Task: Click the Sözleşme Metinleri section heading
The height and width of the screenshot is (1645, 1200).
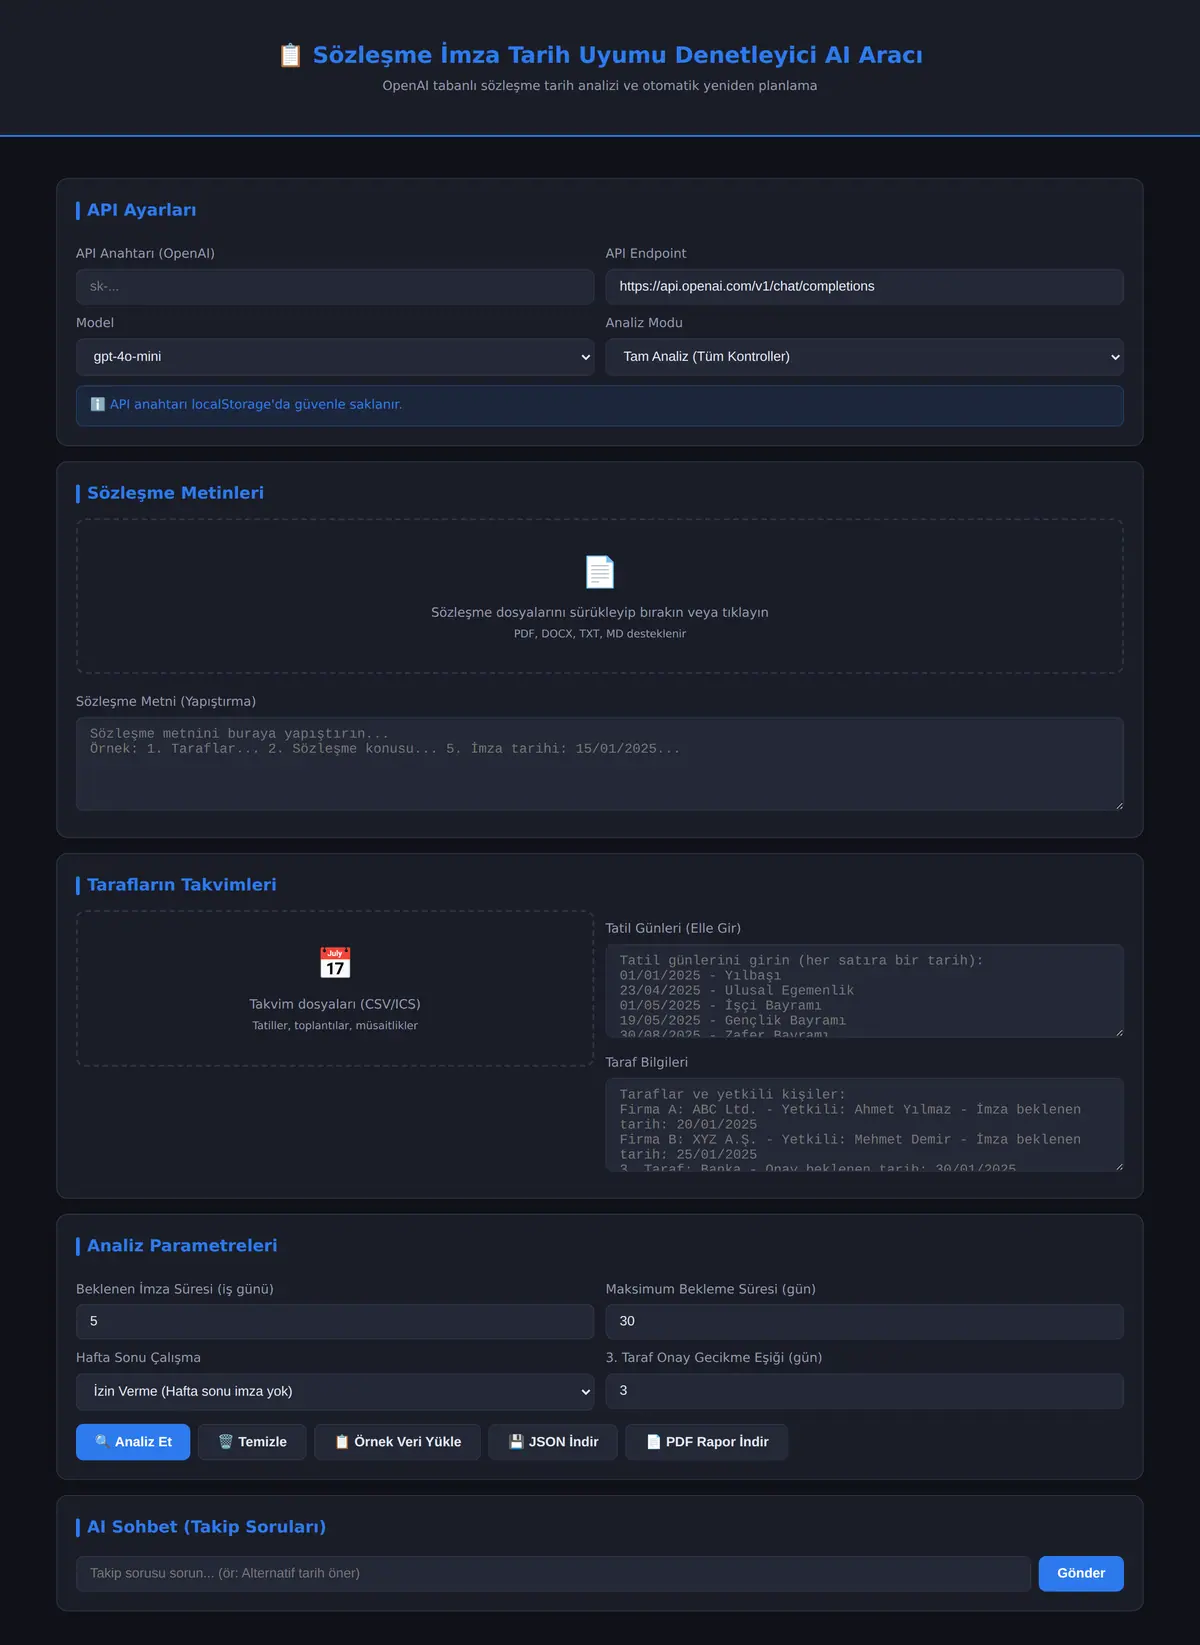Action: tap(175, 493)
